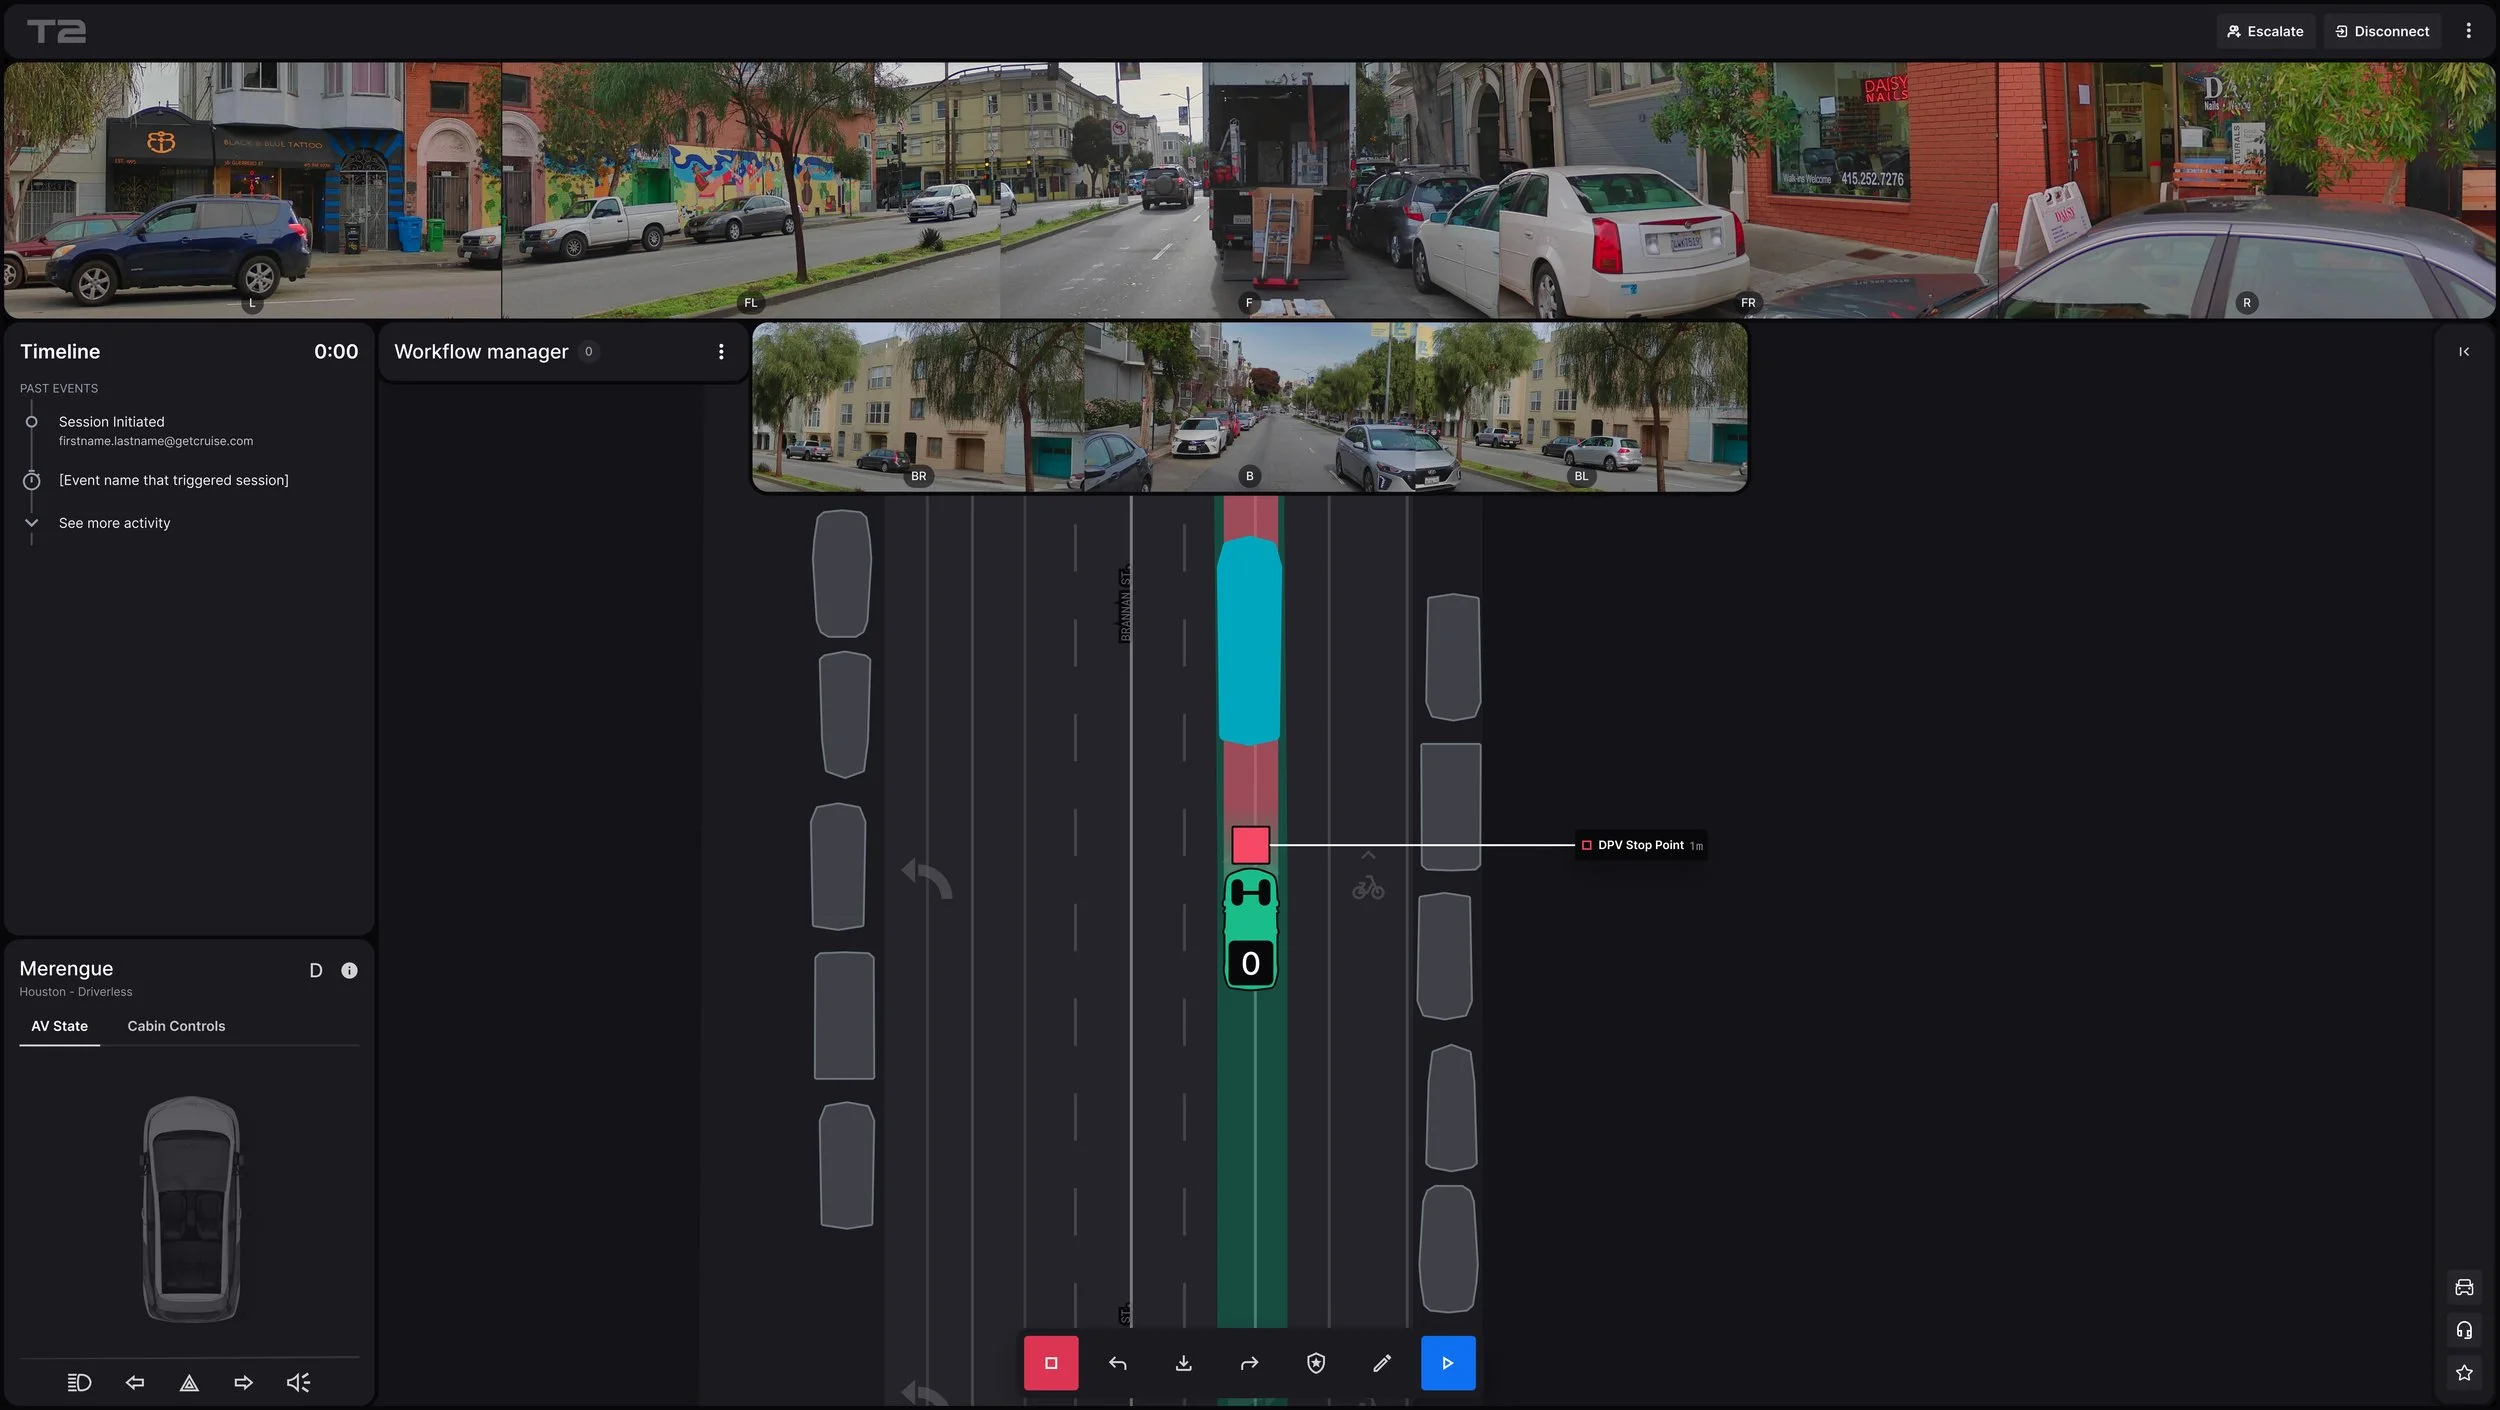The width and height of the screenshot is (2500, 1410).
Task: Open the vehicle info icon beside Merengue
Action: 349,970
